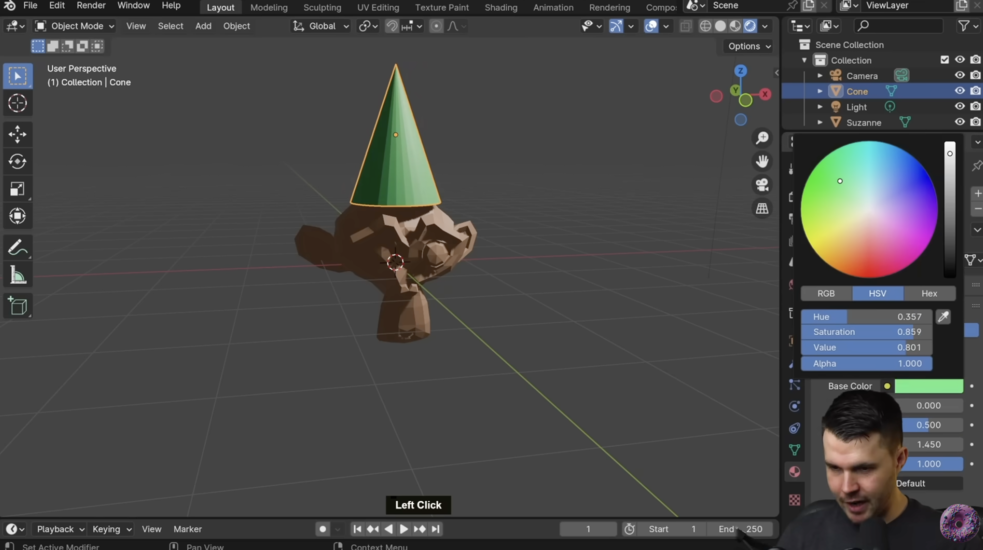
Task: Toggle snapping magnet
Action: (x=392, y=26)
